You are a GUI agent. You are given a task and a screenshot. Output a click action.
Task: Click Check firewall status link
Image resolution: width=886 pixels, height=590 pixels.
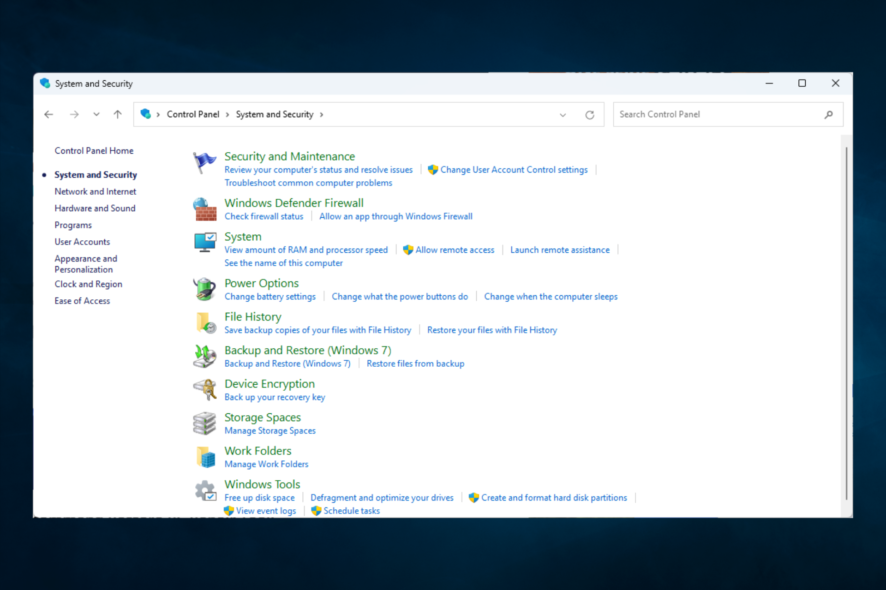click(263, 216)
